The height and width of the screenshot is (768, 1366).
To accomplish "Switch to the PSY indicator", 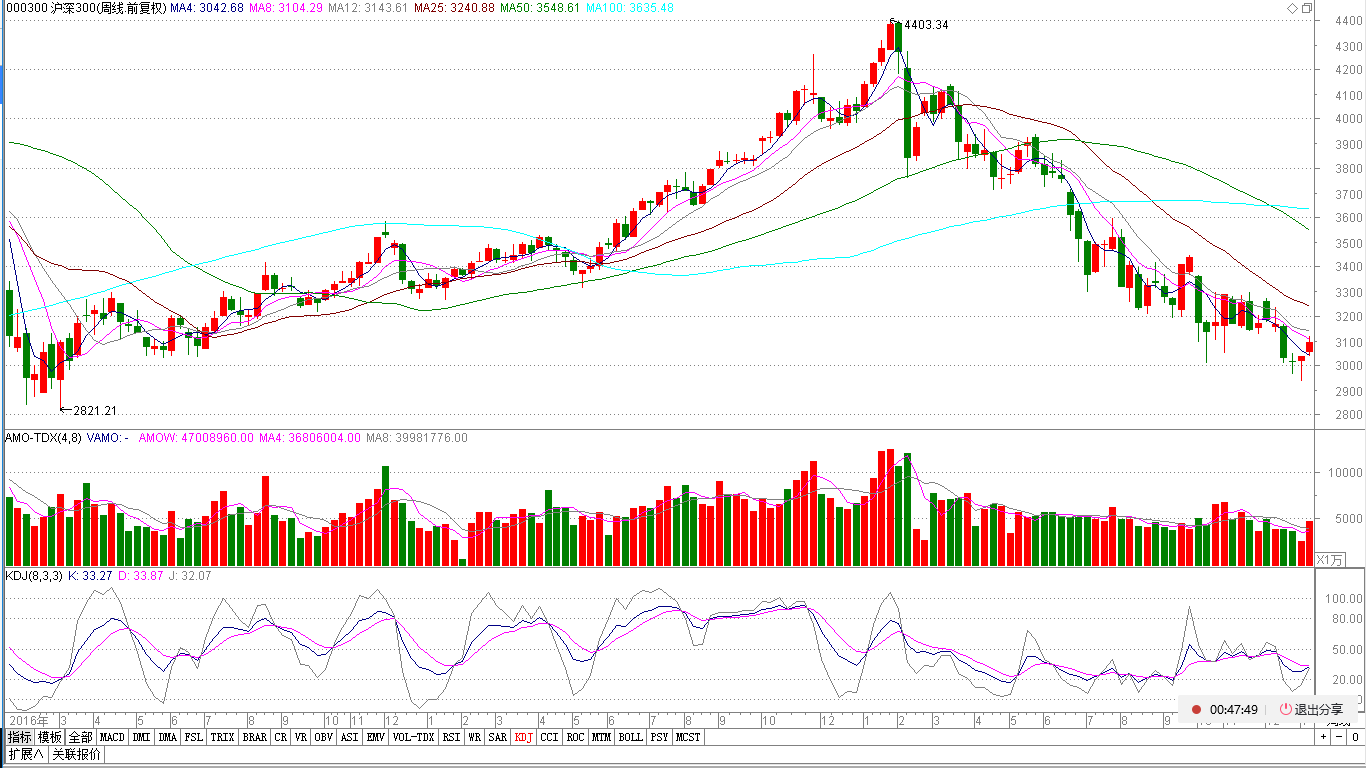I will (x=659, y=737).
